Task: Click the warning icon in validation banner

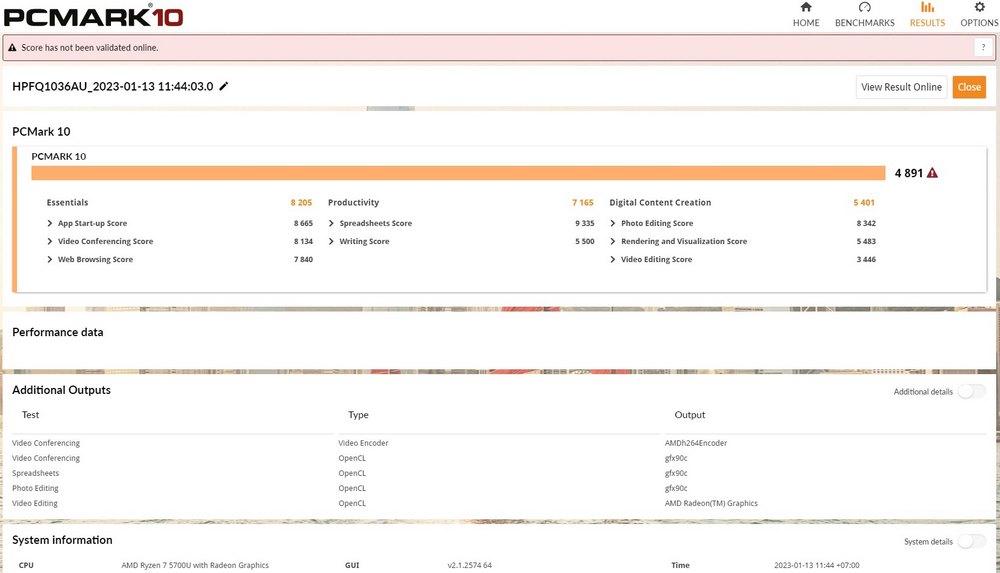Action: tap(12, 48)
